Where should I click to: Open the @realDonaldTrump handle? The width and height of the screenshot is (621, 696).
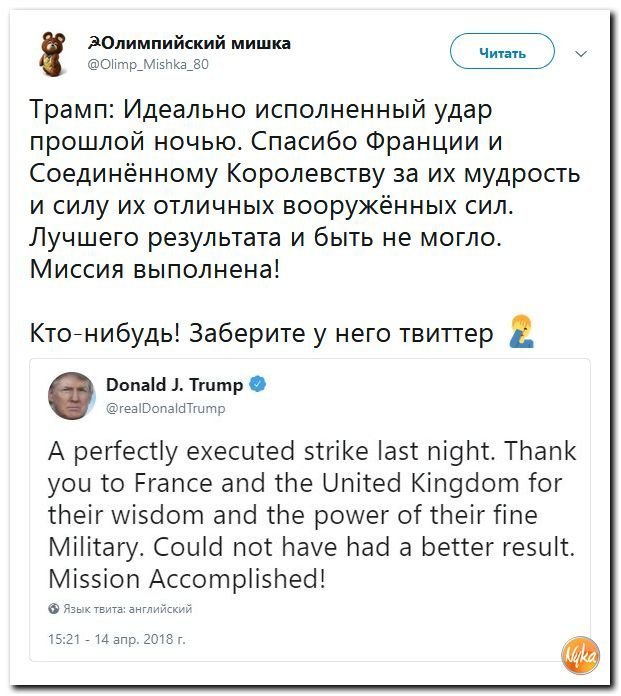pos(166,408)
